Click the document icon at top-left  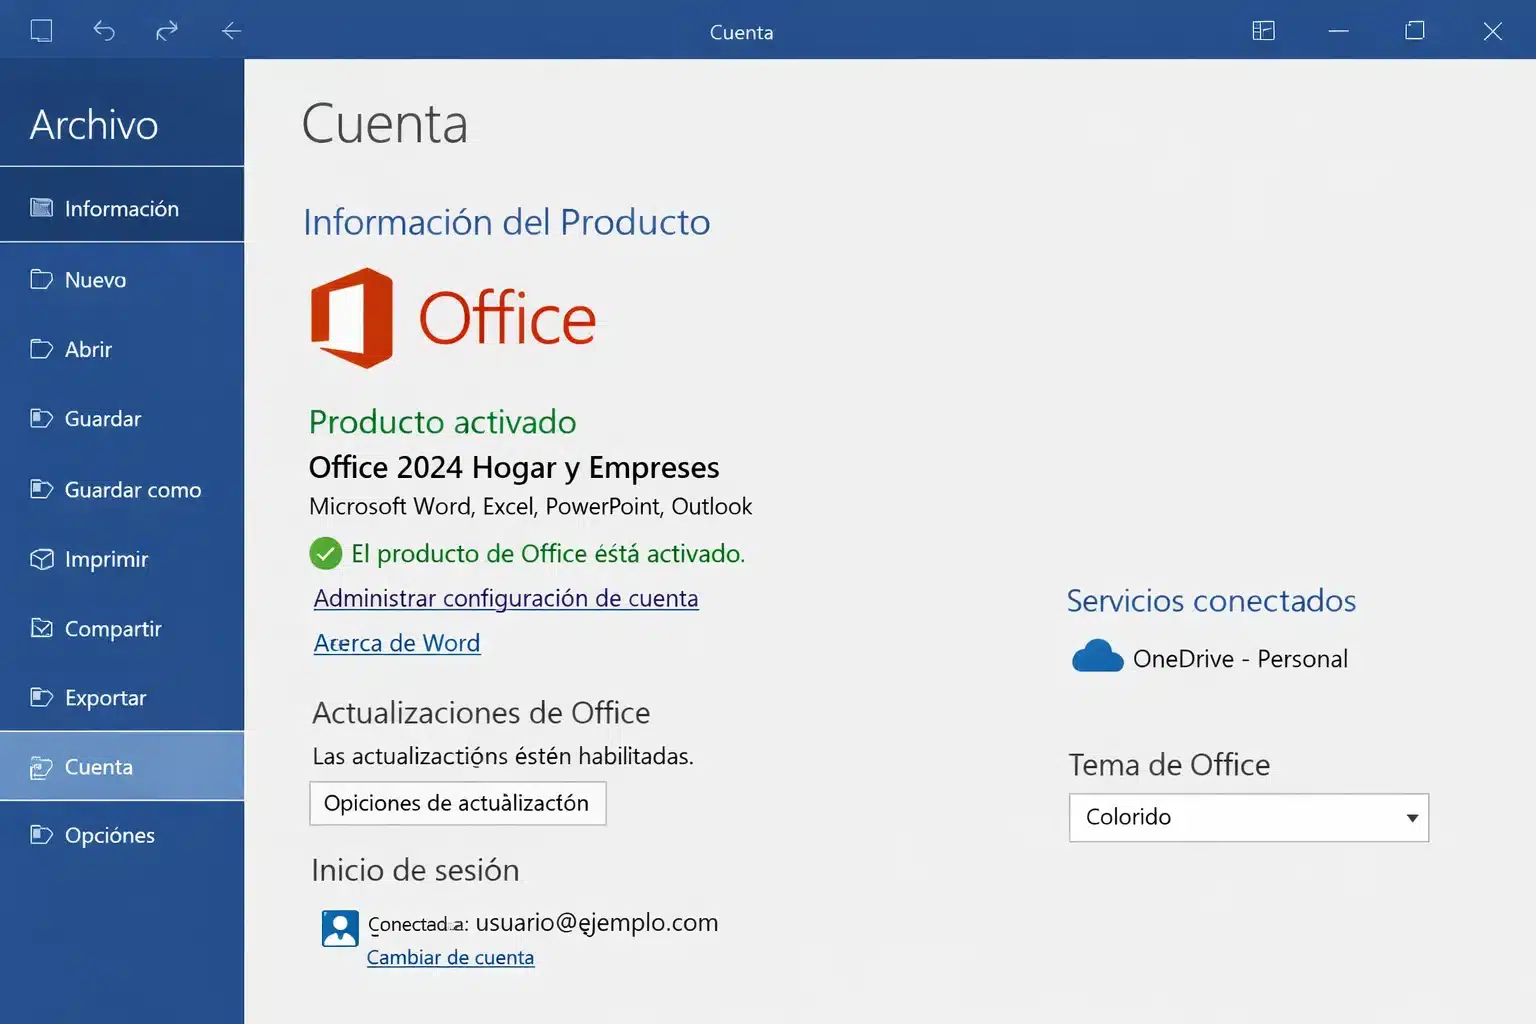coord(41,31)
